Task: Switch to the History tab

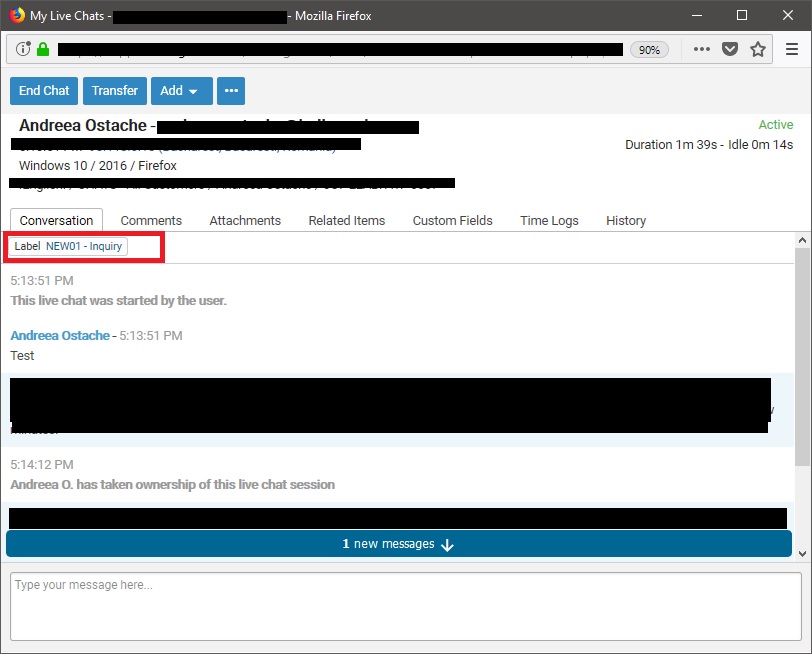Action: (x=626, y=220)
